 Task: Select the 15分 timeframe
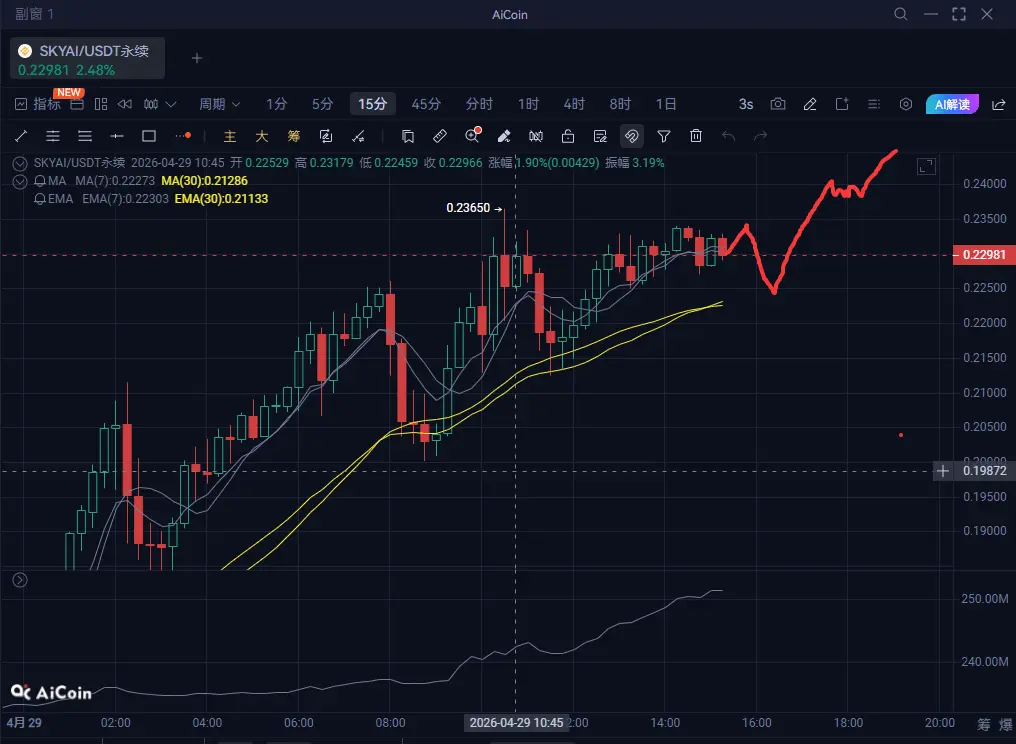click(x=373, y=104)
